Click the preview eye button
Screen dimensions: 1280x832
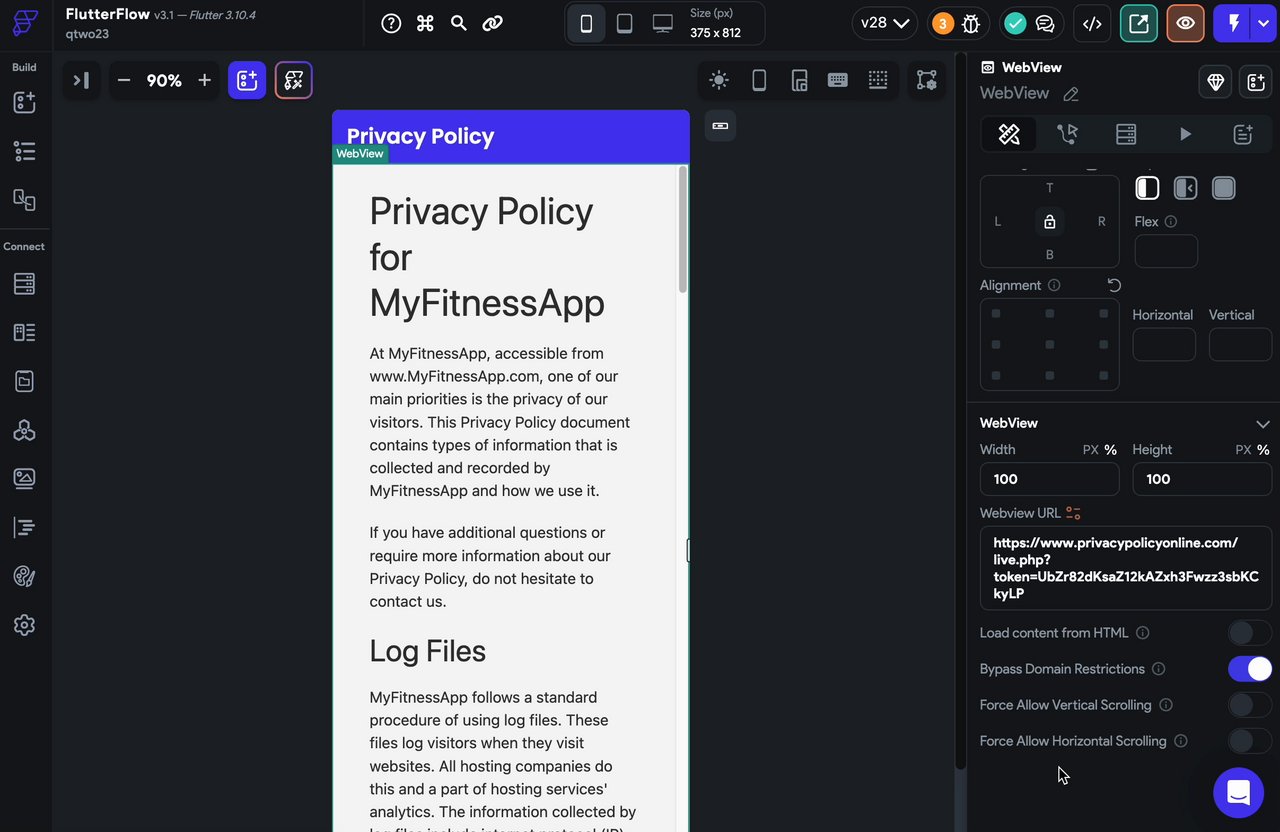[1185, 24]
